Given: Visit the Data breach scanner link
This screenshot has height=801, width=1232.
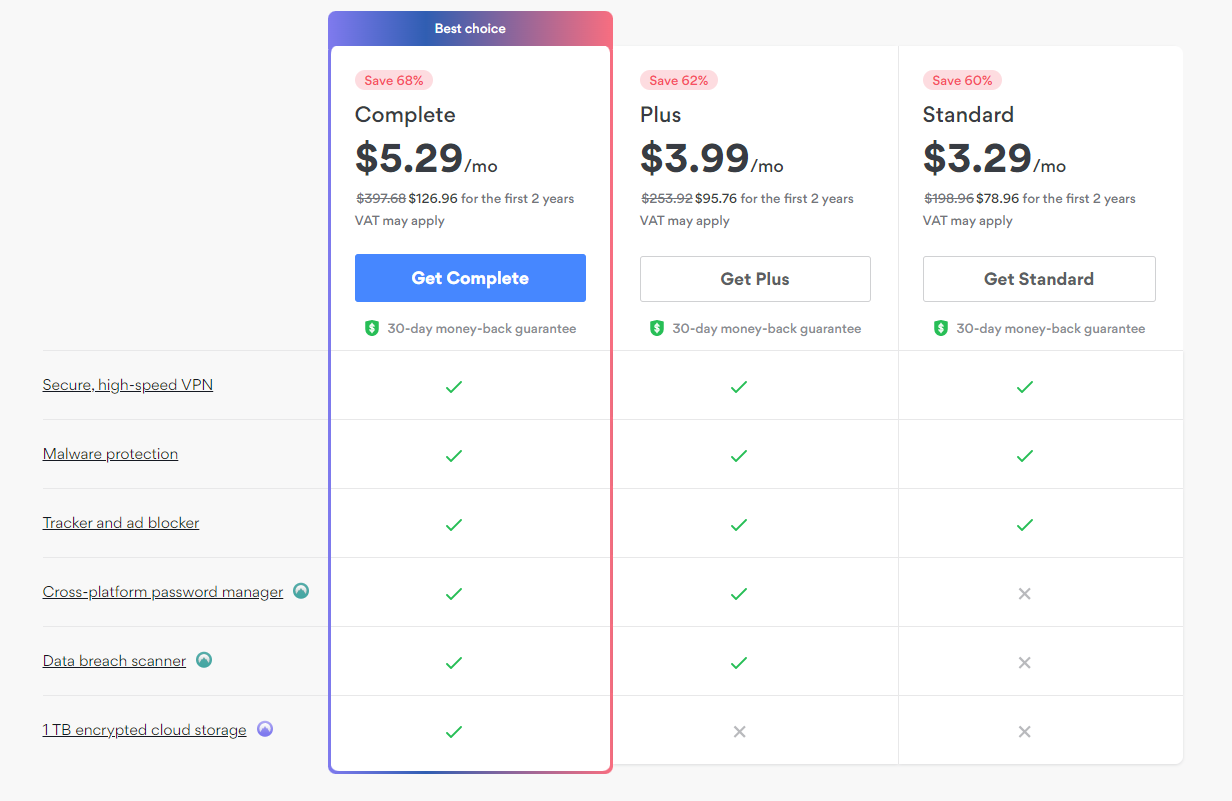Looking at the screenshot, I should [114, 661].
